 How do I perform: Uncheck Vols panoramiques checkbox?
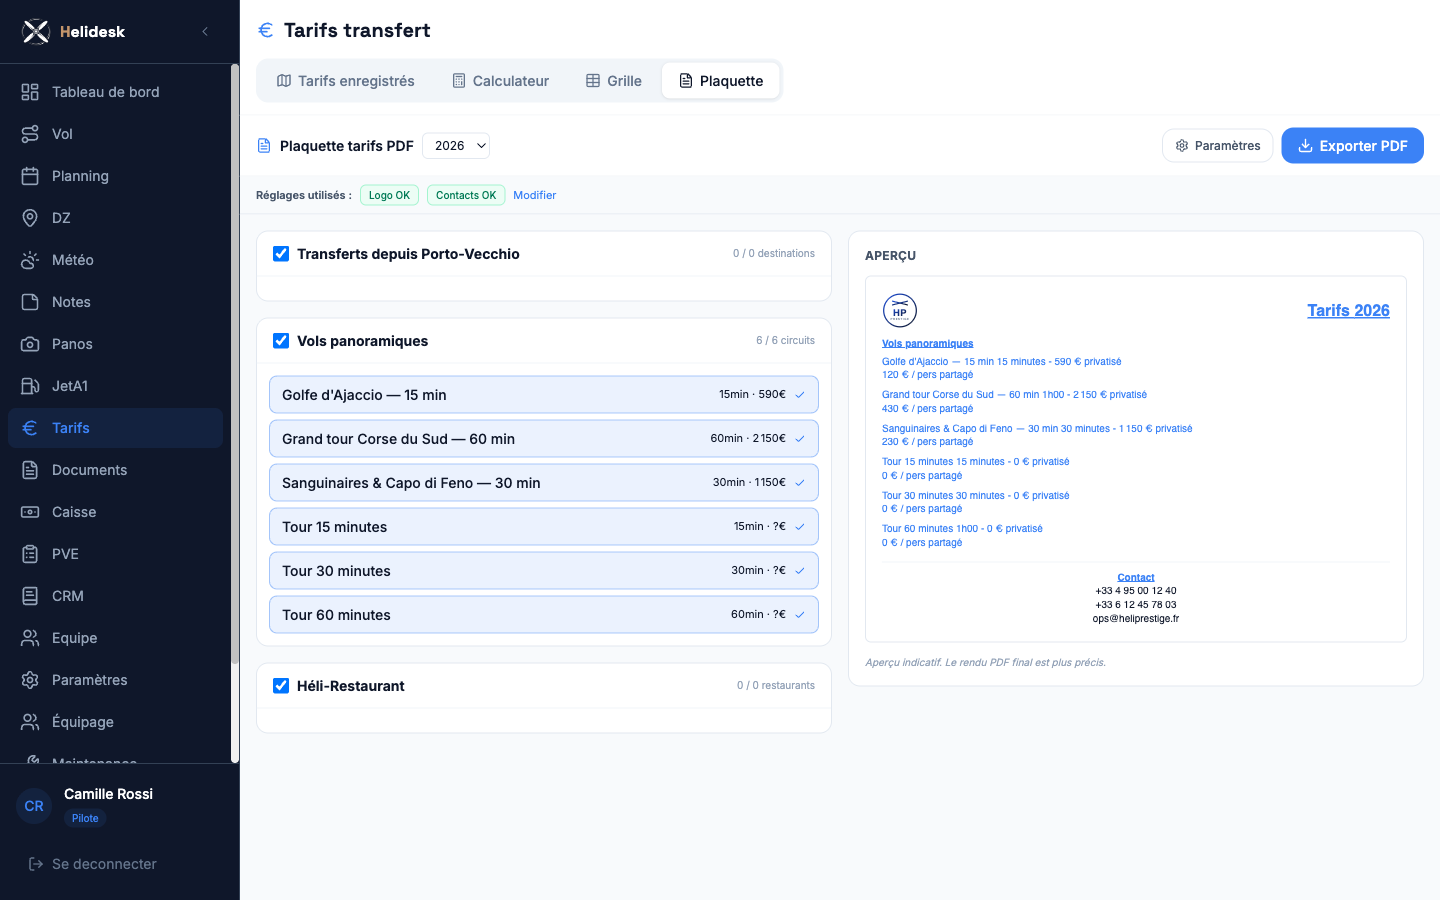point(281,341)
